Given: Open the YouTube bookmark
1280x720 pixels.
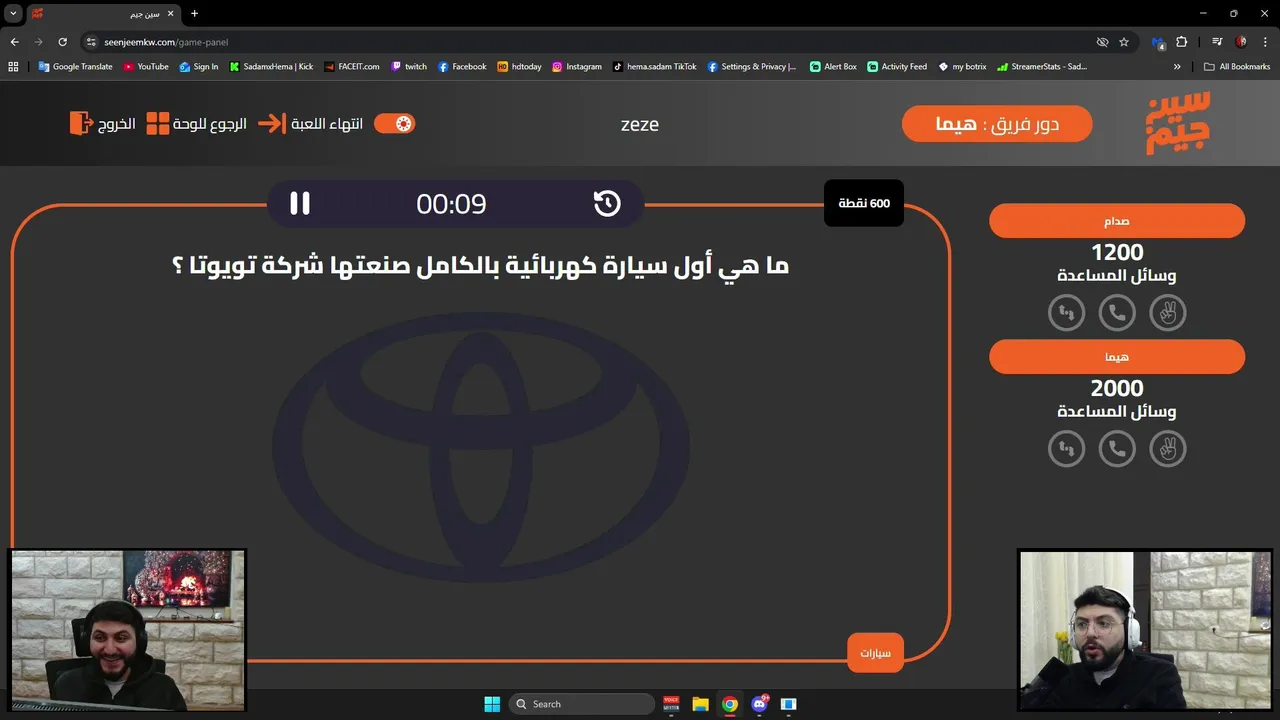Looking at the screenshot, I should [146, 67].
